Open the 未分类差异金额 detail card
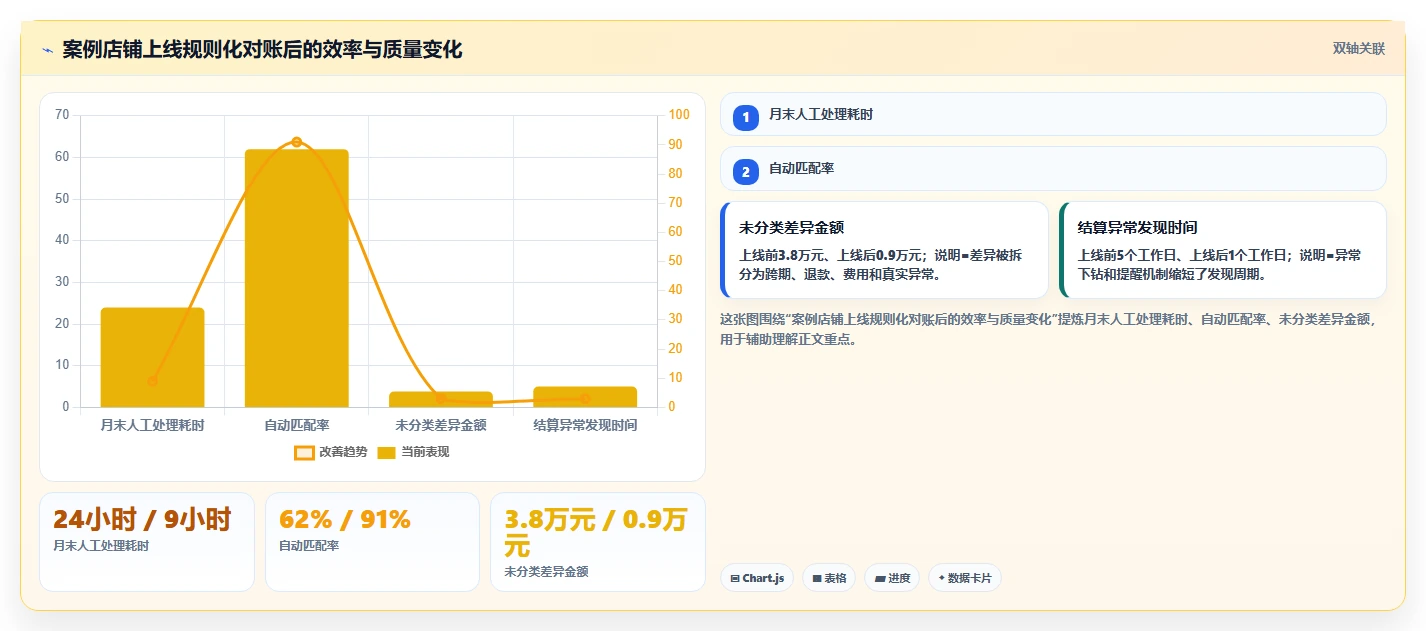The width and height of the screenshot is (1426, 631). (884, 250)
